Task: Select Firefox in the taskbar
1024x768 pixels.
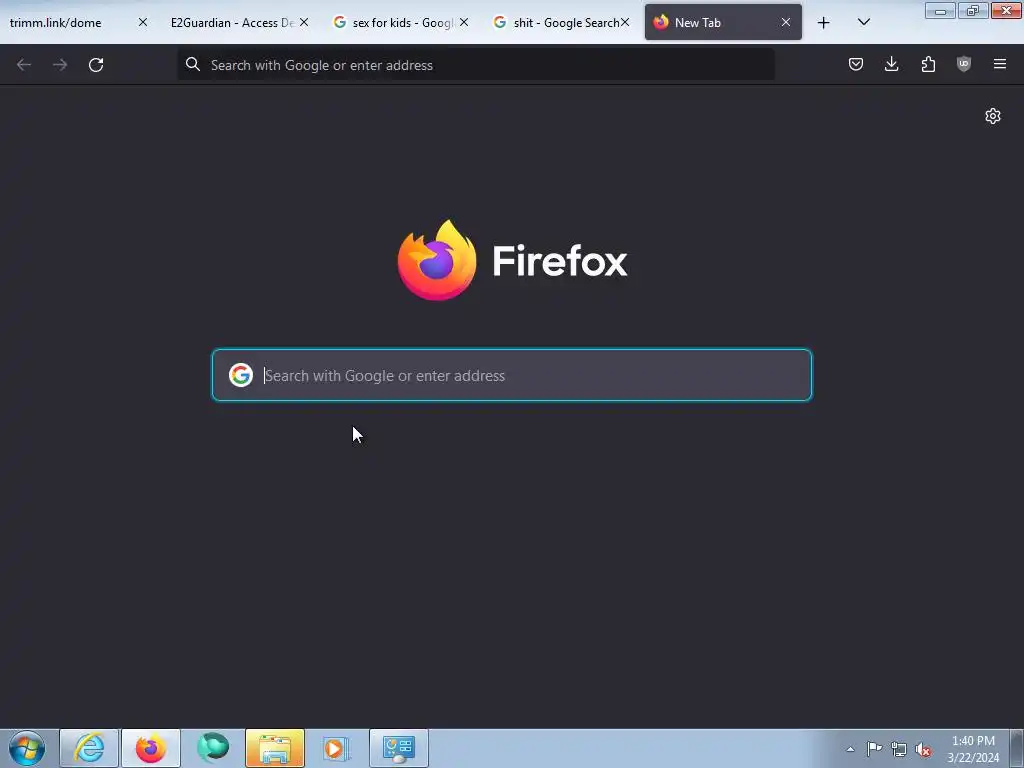Action: click(x=151, y=748)
